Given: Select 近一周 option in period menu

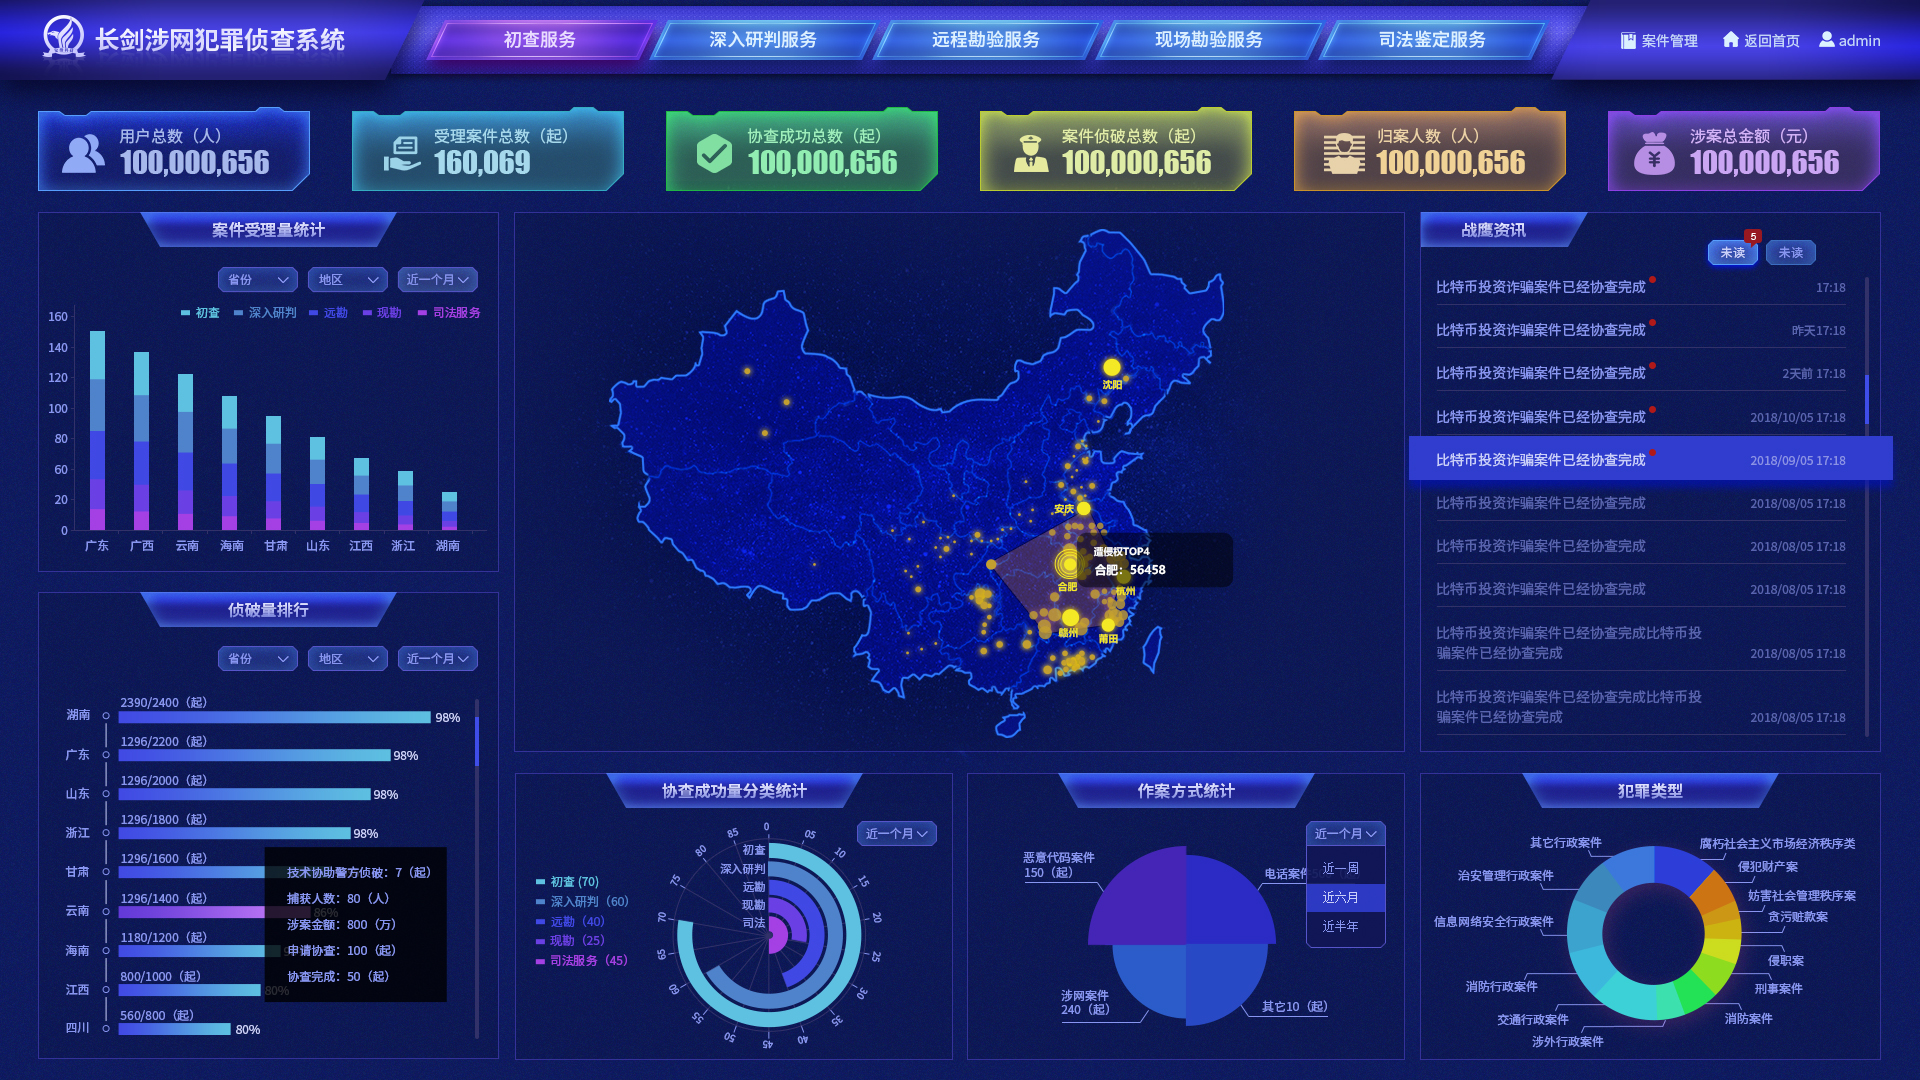Looking at the screenshot, I should [x=1340, y=868].
